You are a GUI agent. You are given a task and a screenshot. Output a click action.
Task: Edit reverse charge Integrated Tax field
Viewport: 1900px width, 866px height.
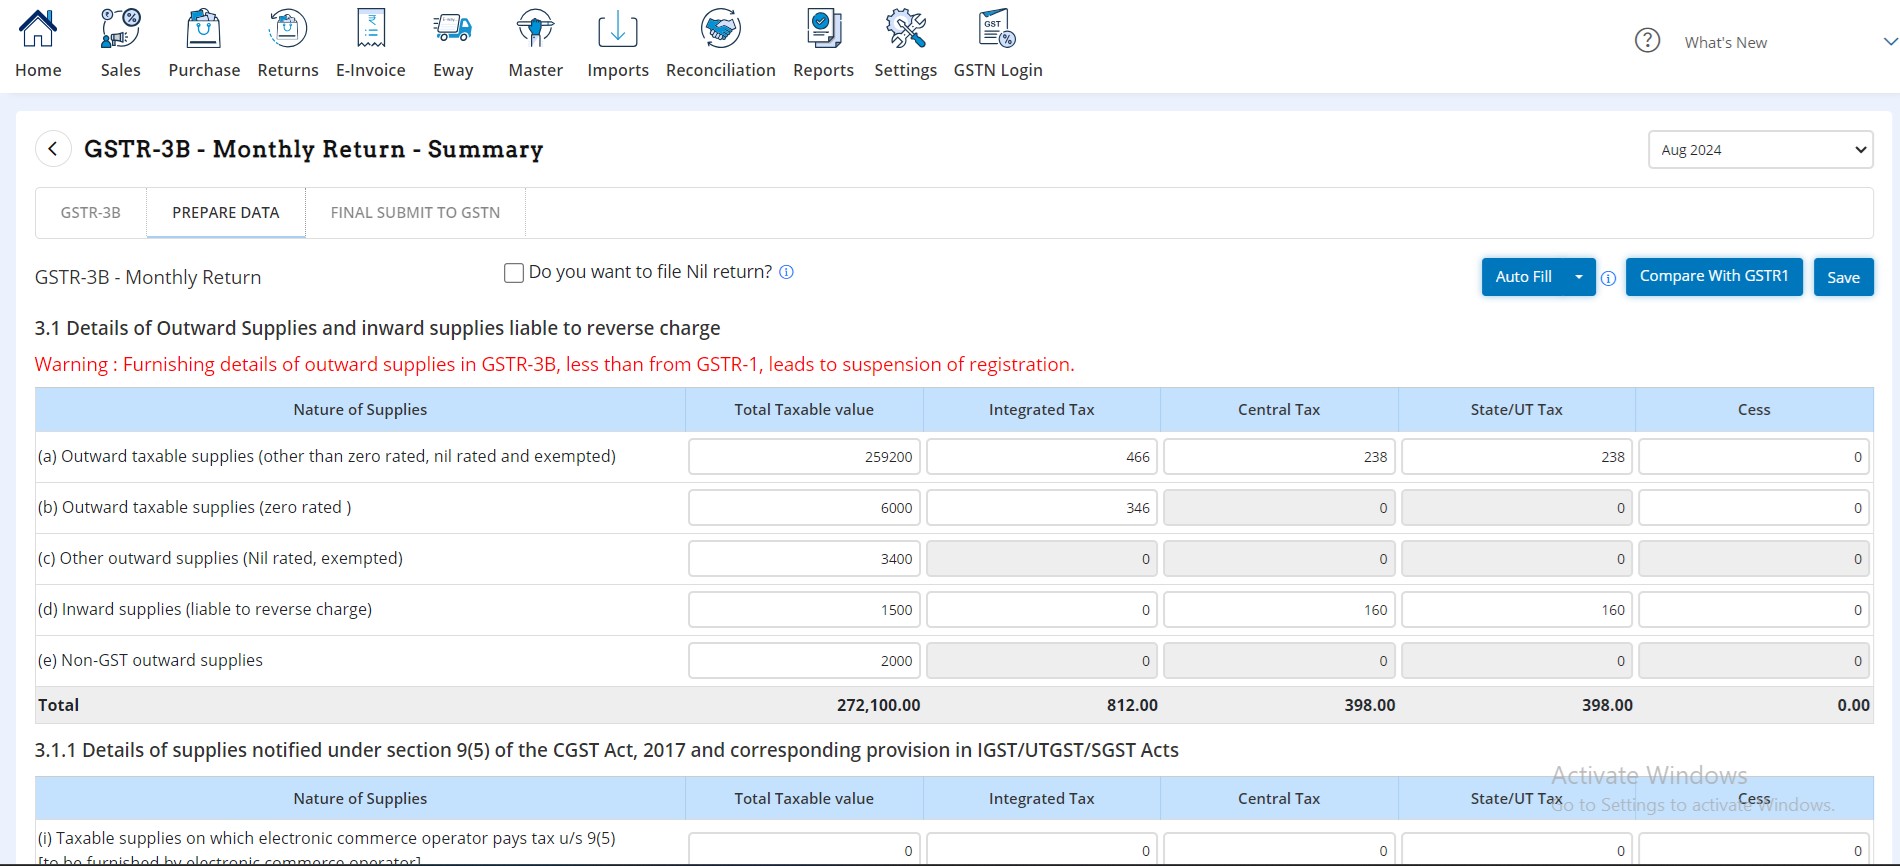tap(1041, 610)
